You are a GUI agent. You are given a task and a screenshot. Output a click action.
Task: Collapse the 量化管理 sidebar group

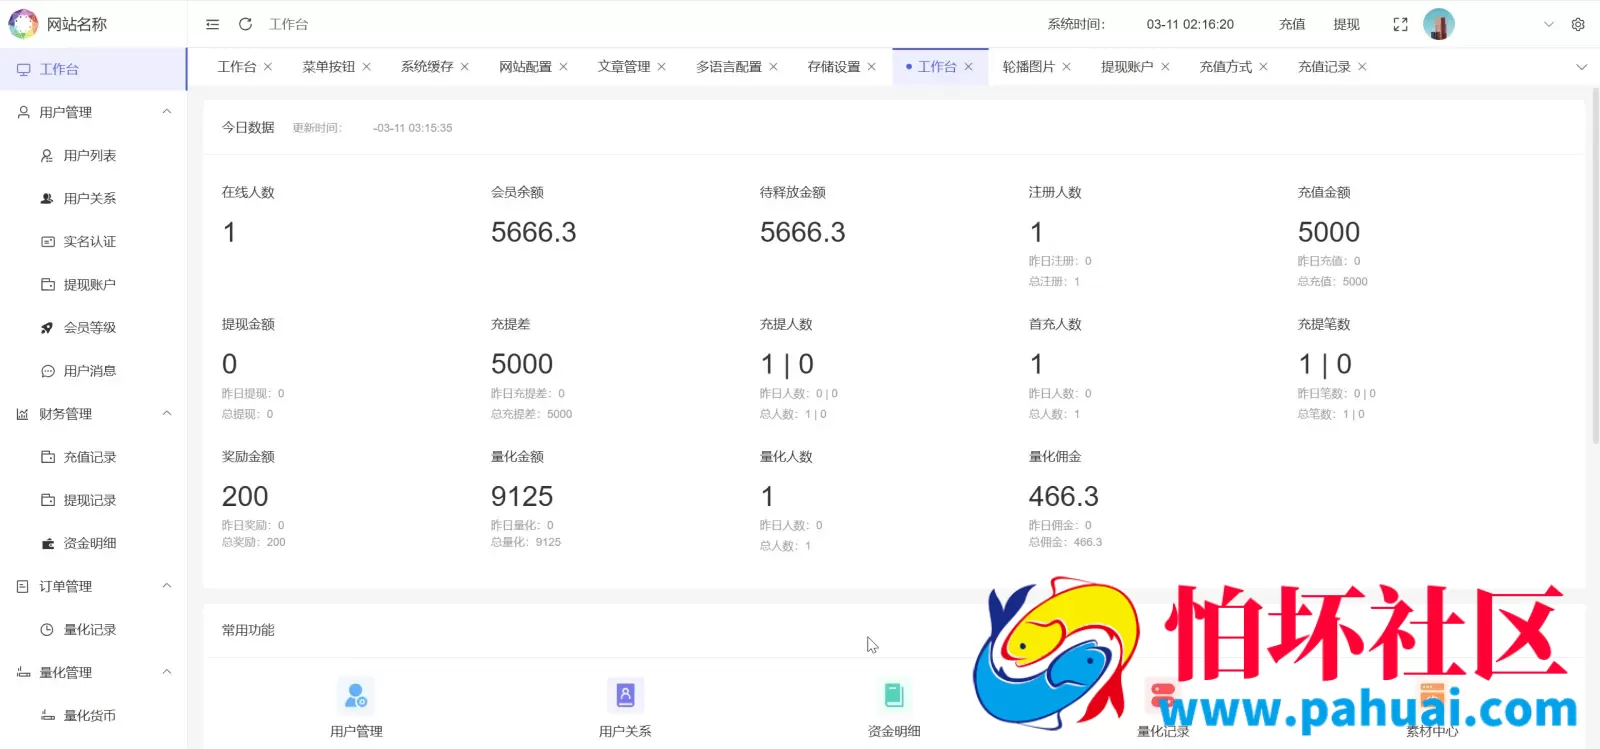[93, 672]
